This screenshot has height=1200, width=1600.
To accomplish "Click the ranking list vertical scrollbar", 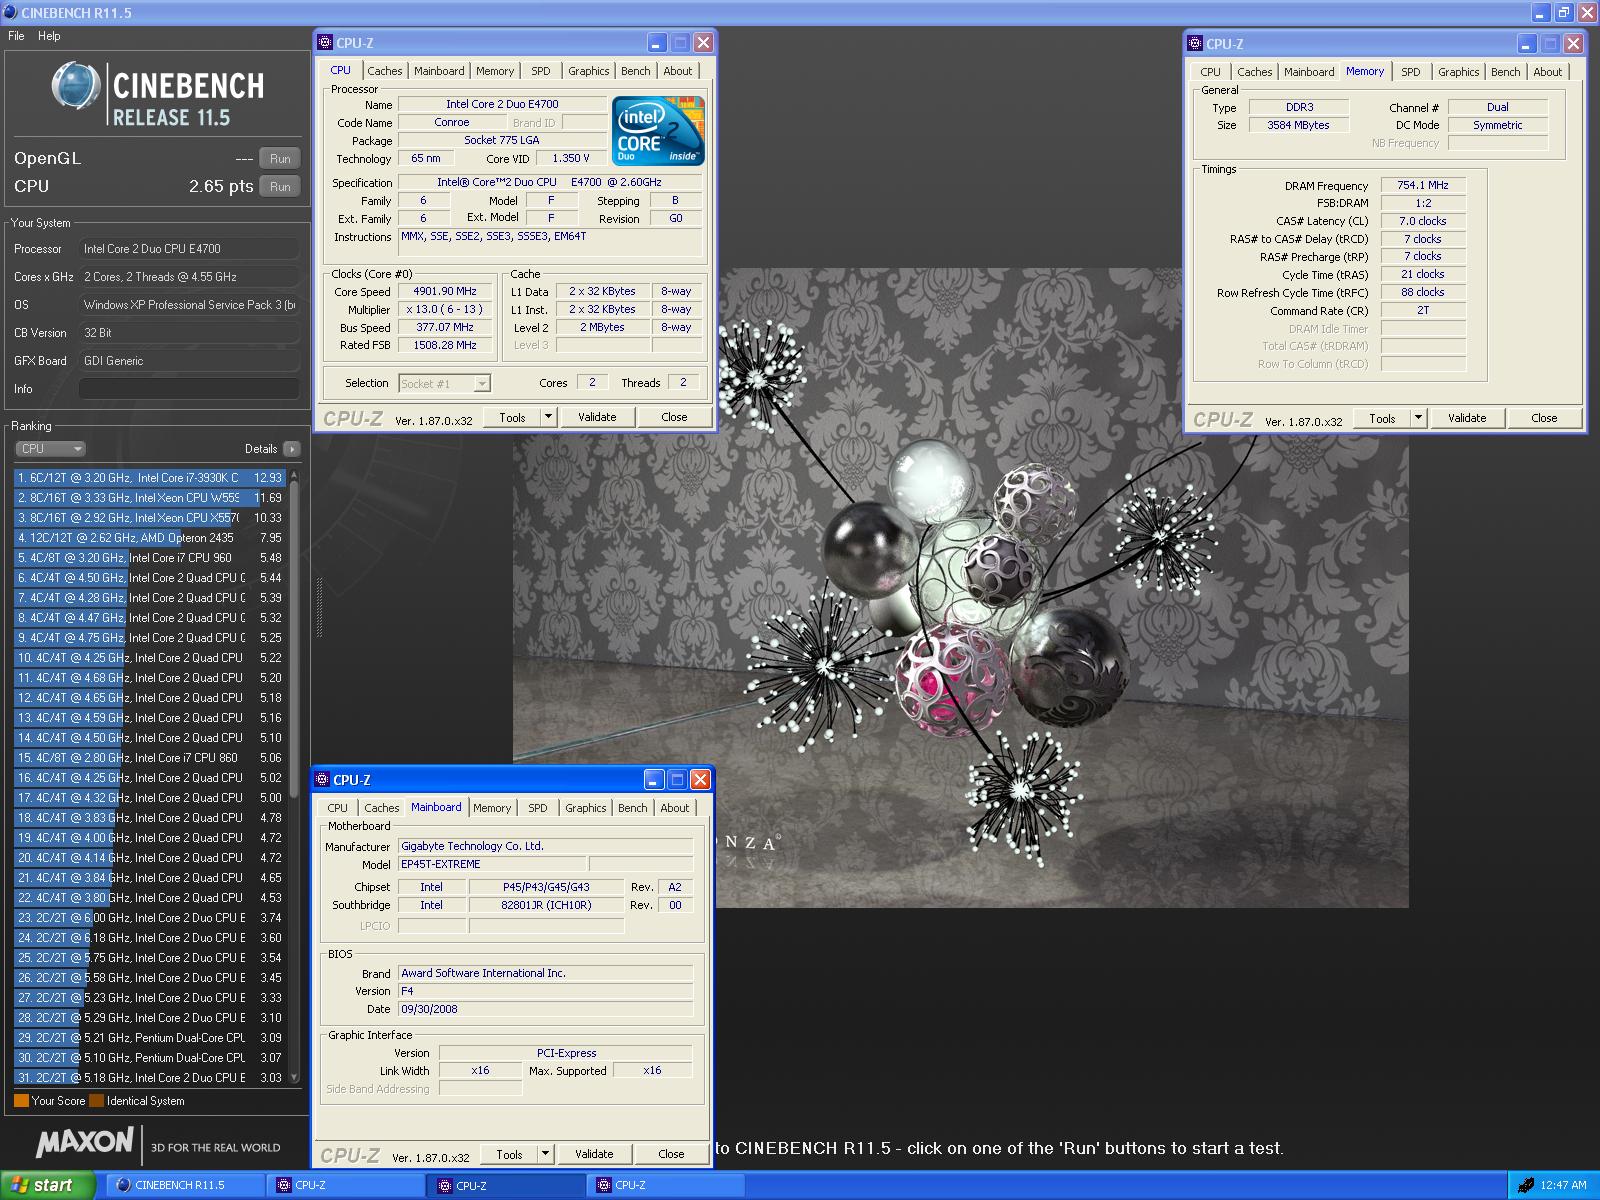I will 294,640.
